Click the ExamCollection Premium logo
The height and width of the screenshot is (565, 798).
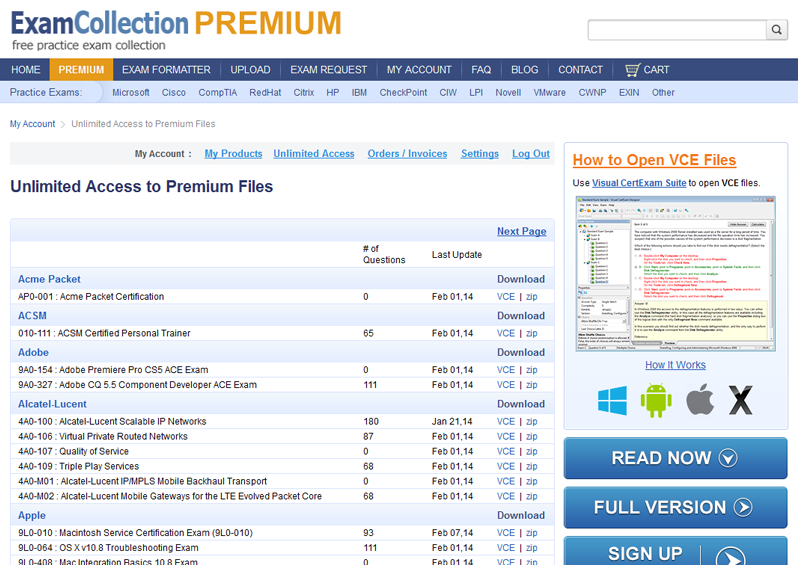(x=176, y=31)
